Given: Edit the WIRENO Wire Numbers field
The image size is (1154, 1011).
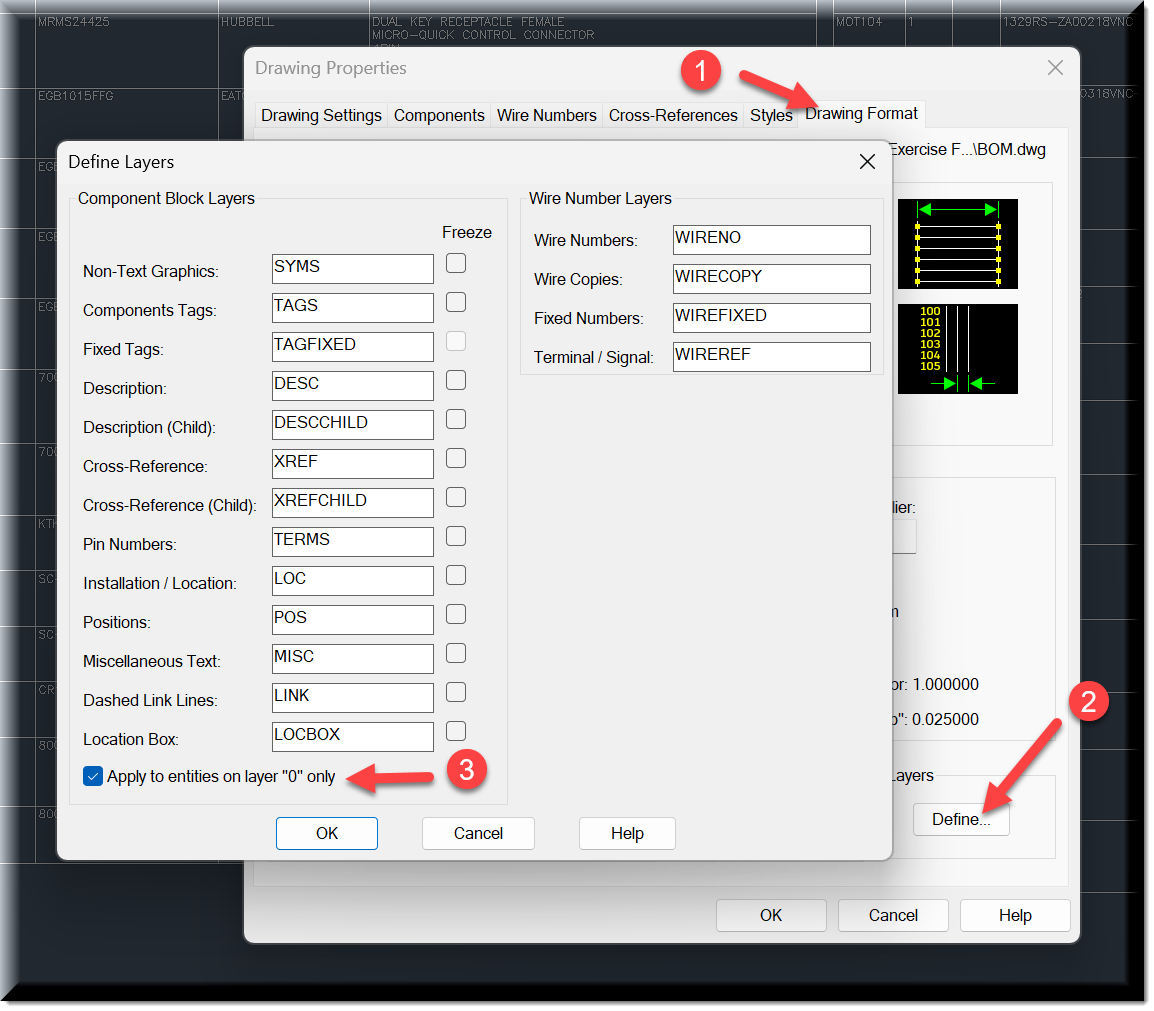Looking at the screenshot, I should (771, 239).
